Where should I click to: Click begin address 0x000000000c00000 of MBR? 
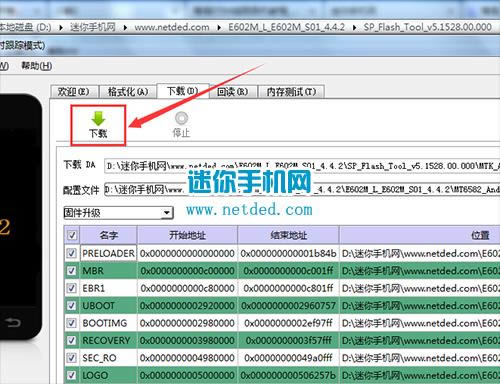(187, 271)
